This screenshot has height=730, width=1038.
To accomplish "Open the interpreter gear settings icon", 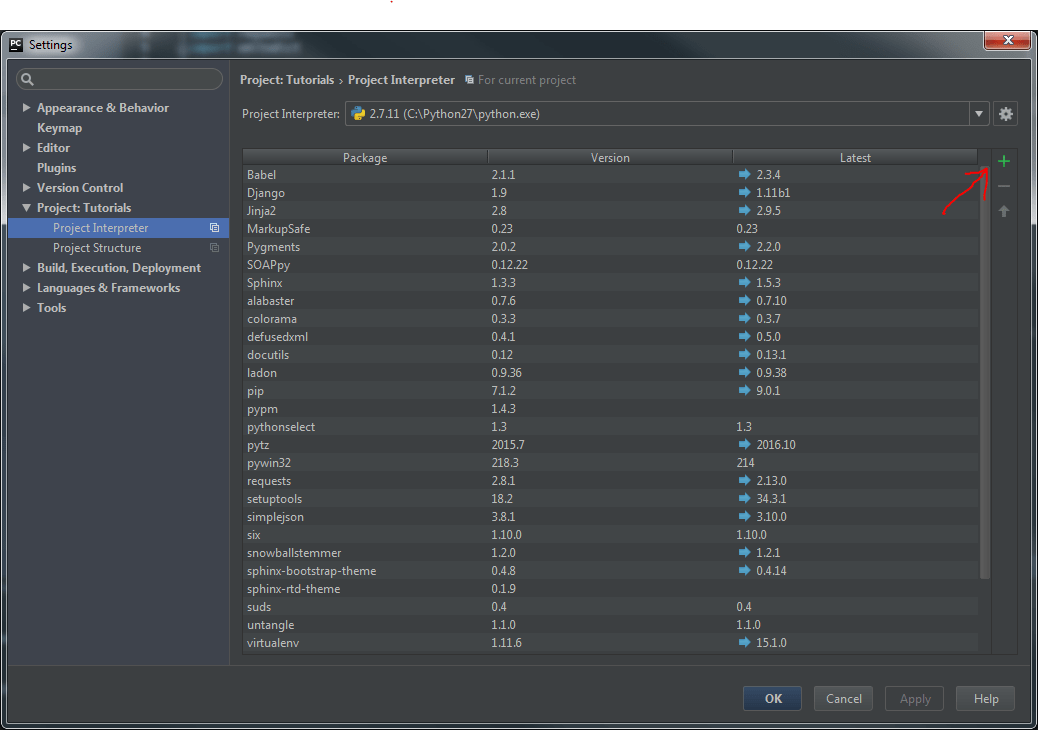I will point(1006,114).
